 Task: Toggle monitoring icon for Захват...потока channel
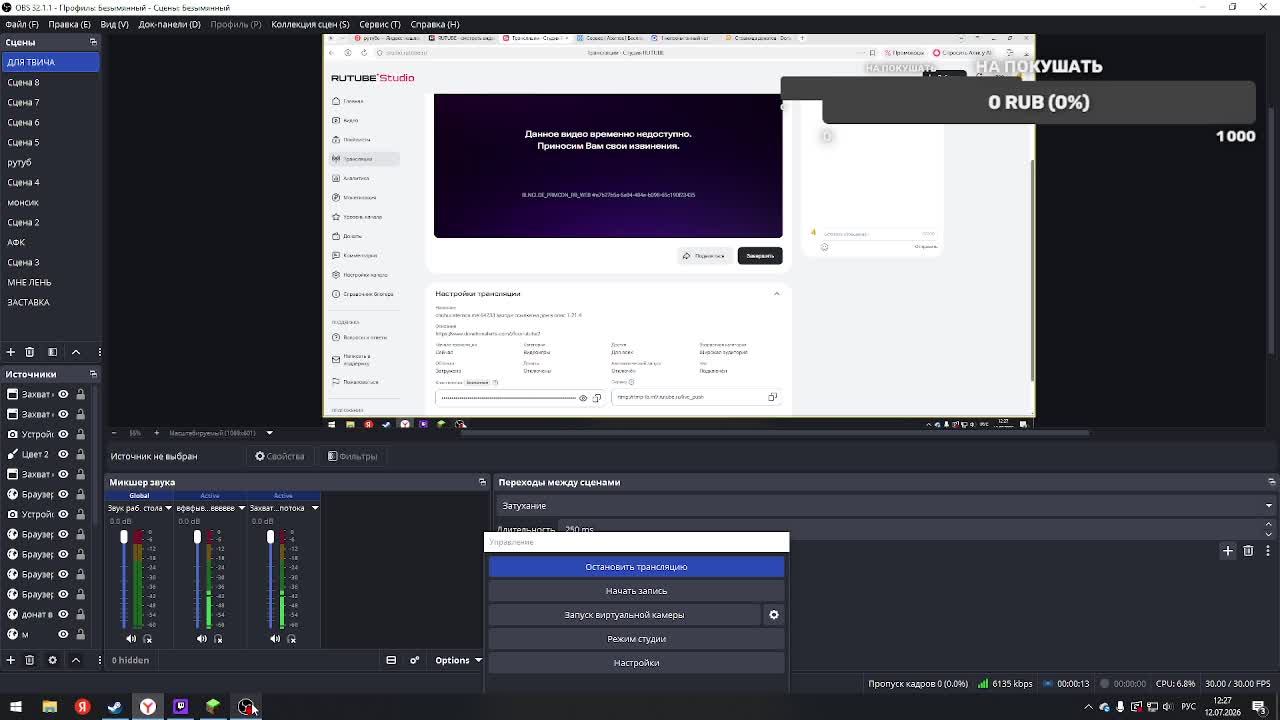click(x=291, y=639)
